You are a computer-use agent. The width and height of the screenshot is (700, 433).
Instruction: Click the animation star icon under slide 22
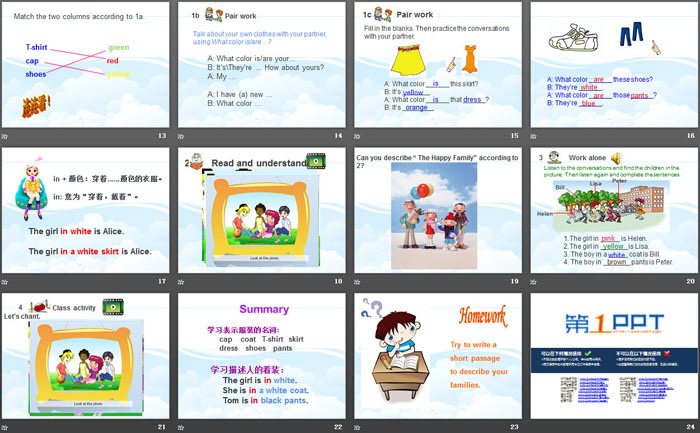pyautogui.click(x=181, y=428)
